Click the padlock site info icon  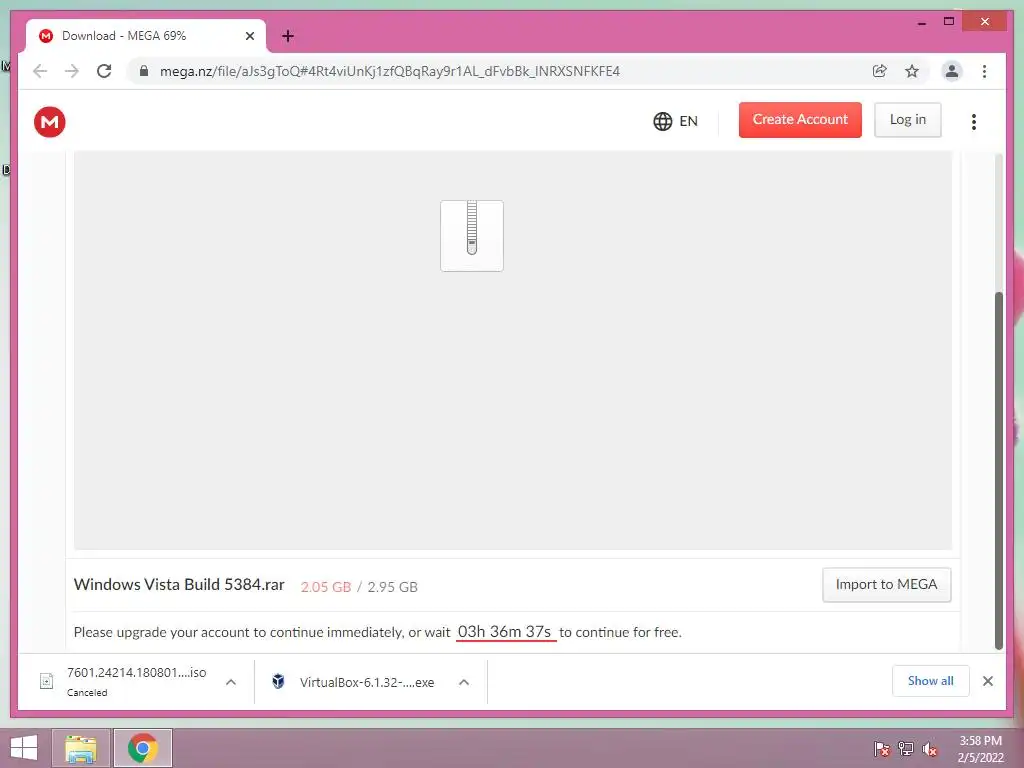point(144,71)
